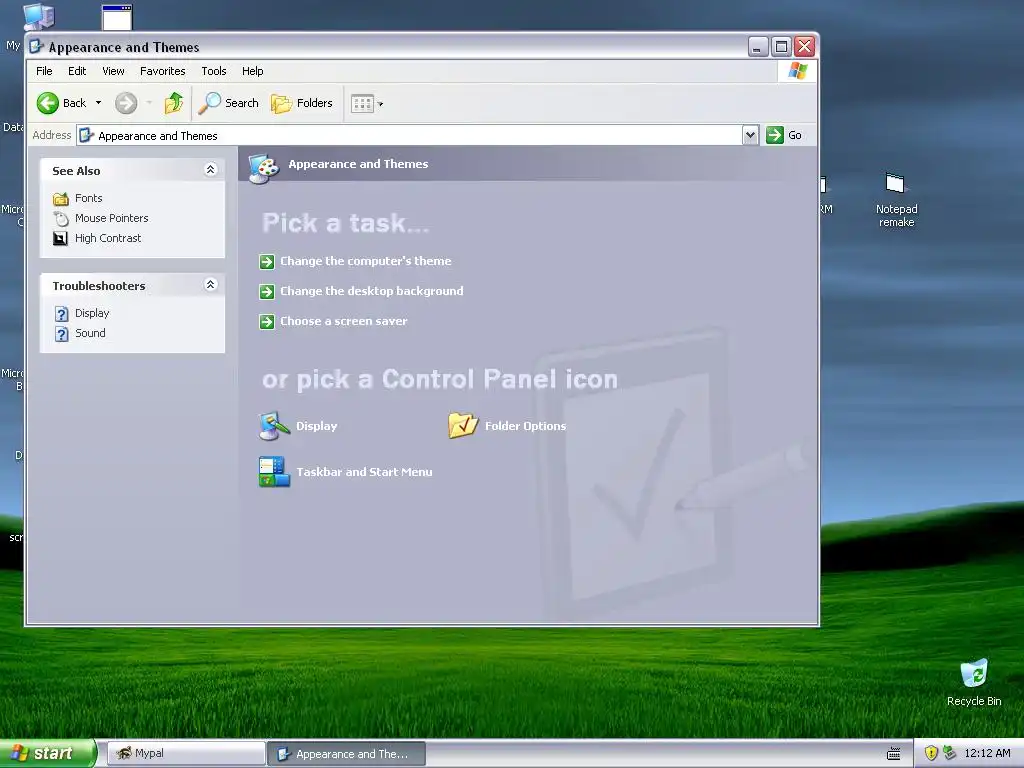Expand the Address bar dropdown
The image size is (1024, 768).
click(x=750, y=135)
